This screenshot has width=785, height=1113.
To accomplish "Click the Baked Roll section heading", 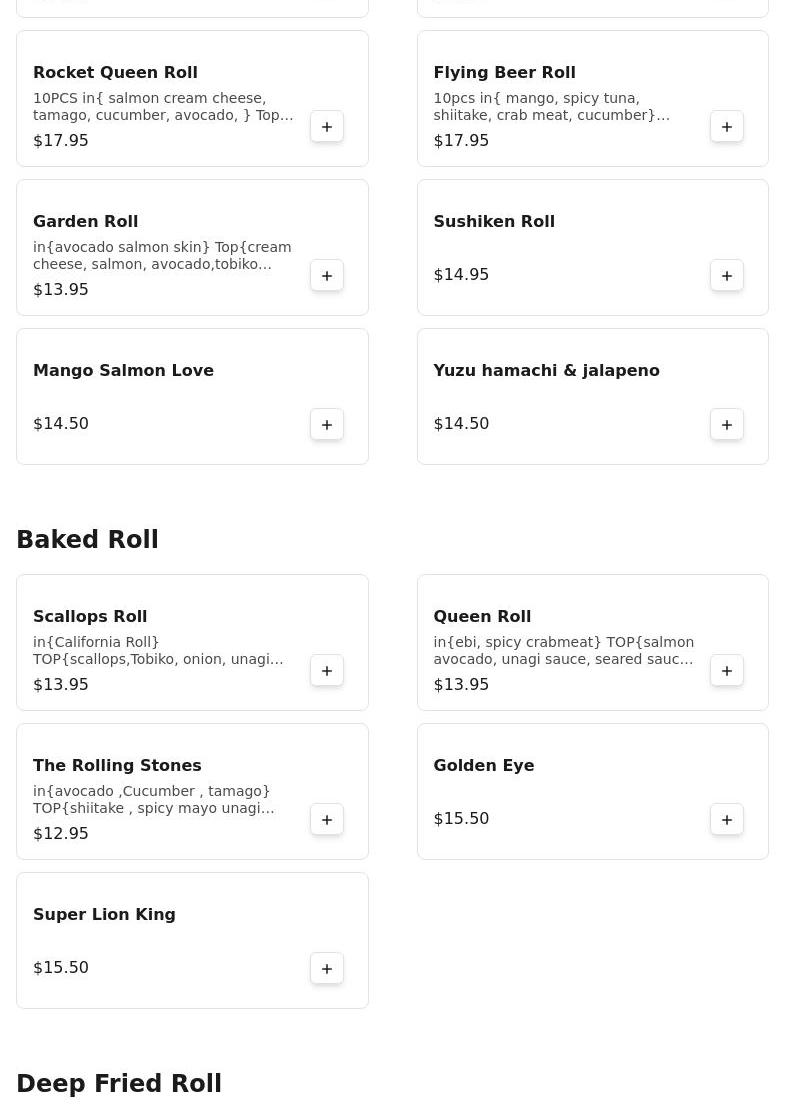I will pyautogui.click(x=87, y=540).
